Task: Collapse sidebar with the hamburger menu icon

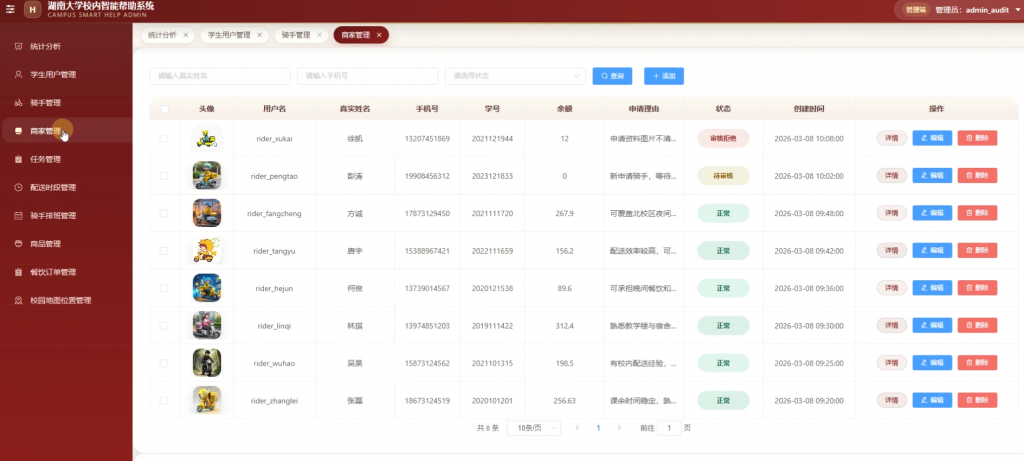Action: pos(10,9)
